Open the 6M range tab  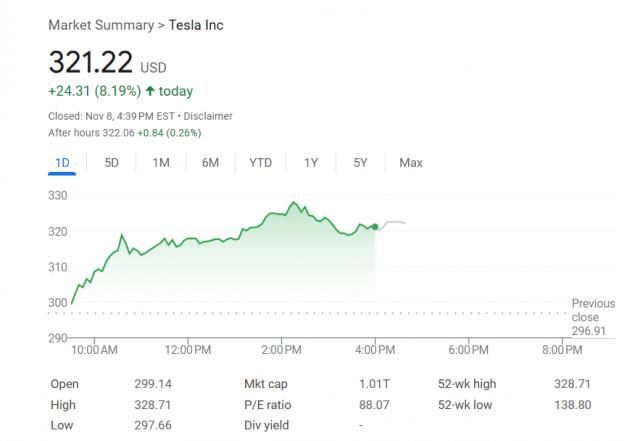210,162
